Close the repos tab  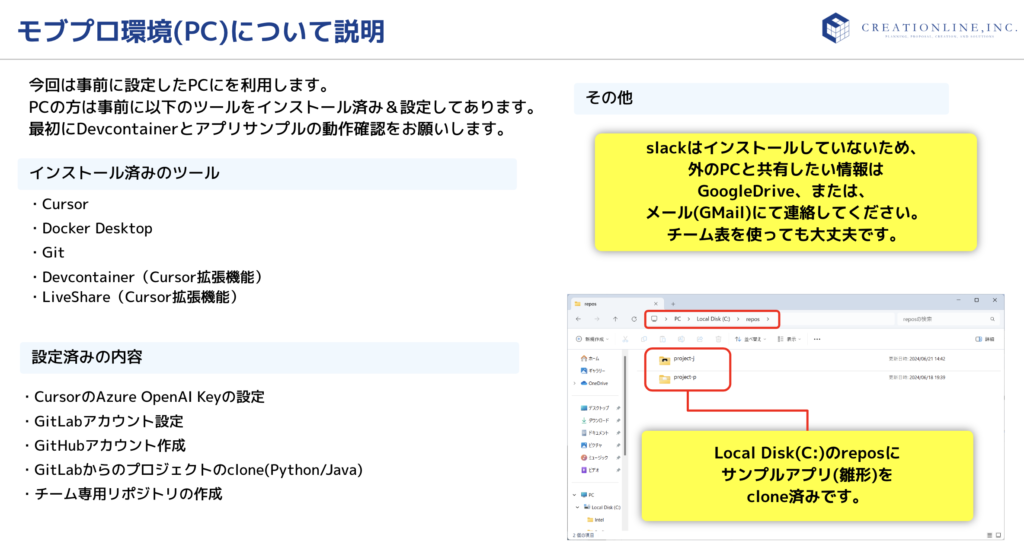656,304
